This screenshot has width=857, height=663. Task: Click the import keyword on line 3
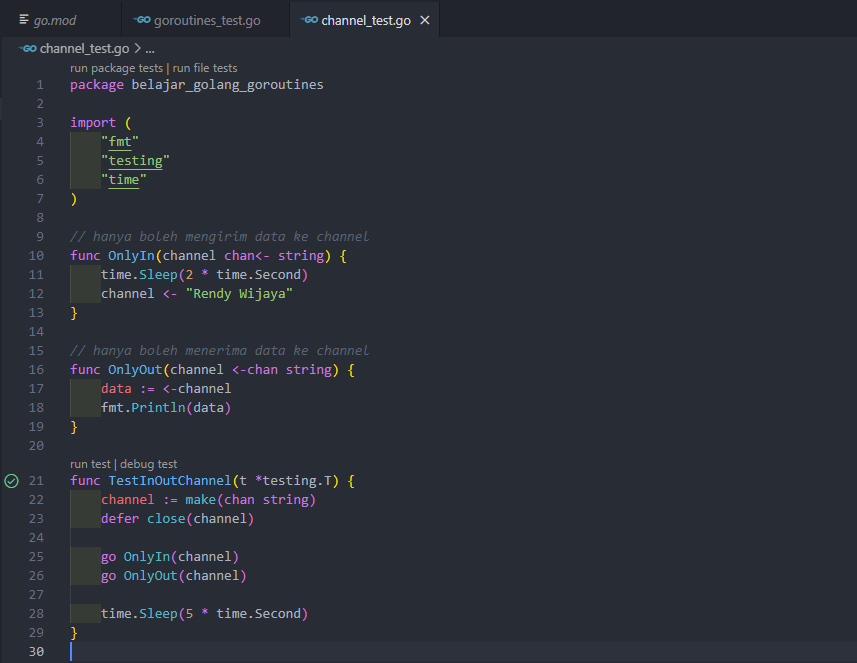coord(93,123)
